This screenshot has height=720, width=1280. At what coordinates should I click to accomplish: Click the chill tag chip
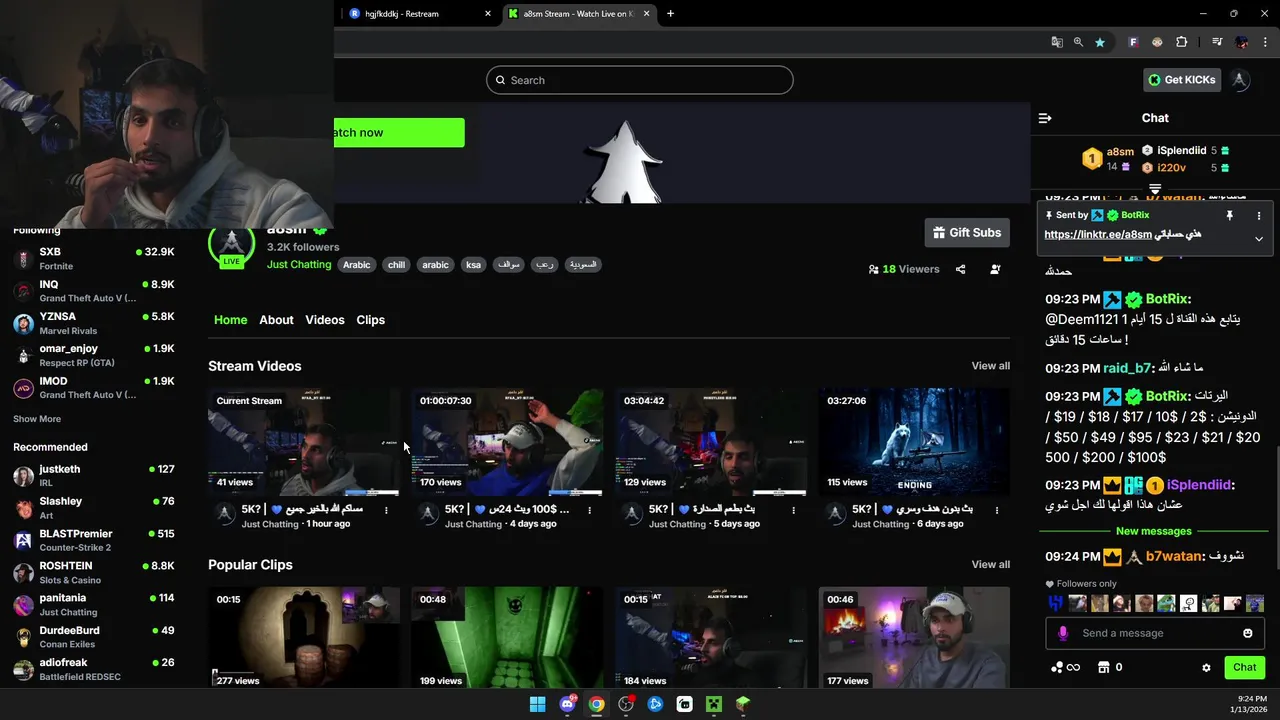click(396, 265)
